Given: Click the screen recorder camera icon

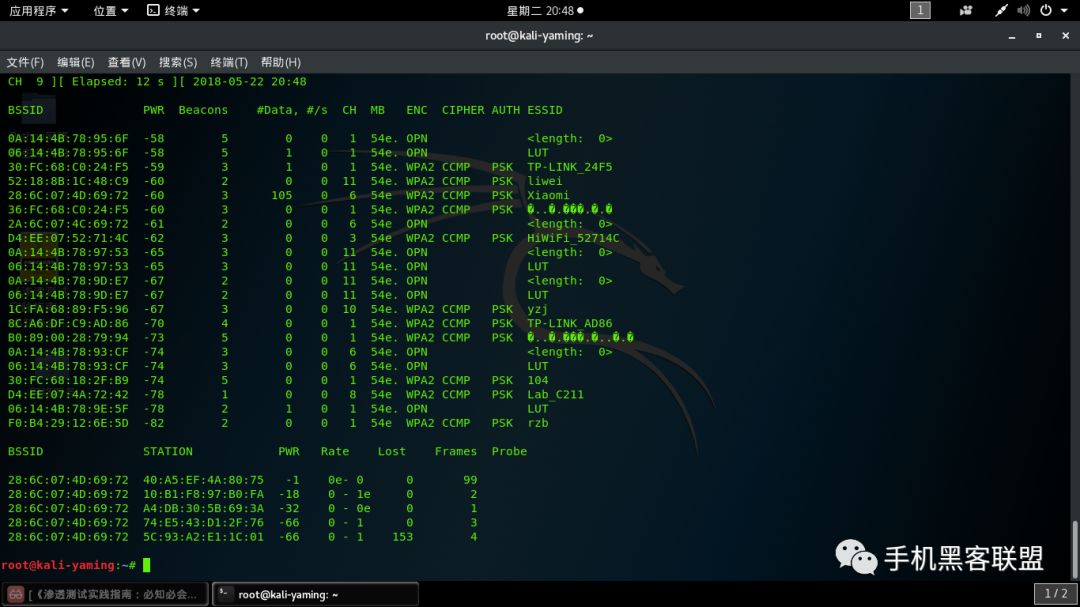Looking at the screenshot, I should coord(966,10).
